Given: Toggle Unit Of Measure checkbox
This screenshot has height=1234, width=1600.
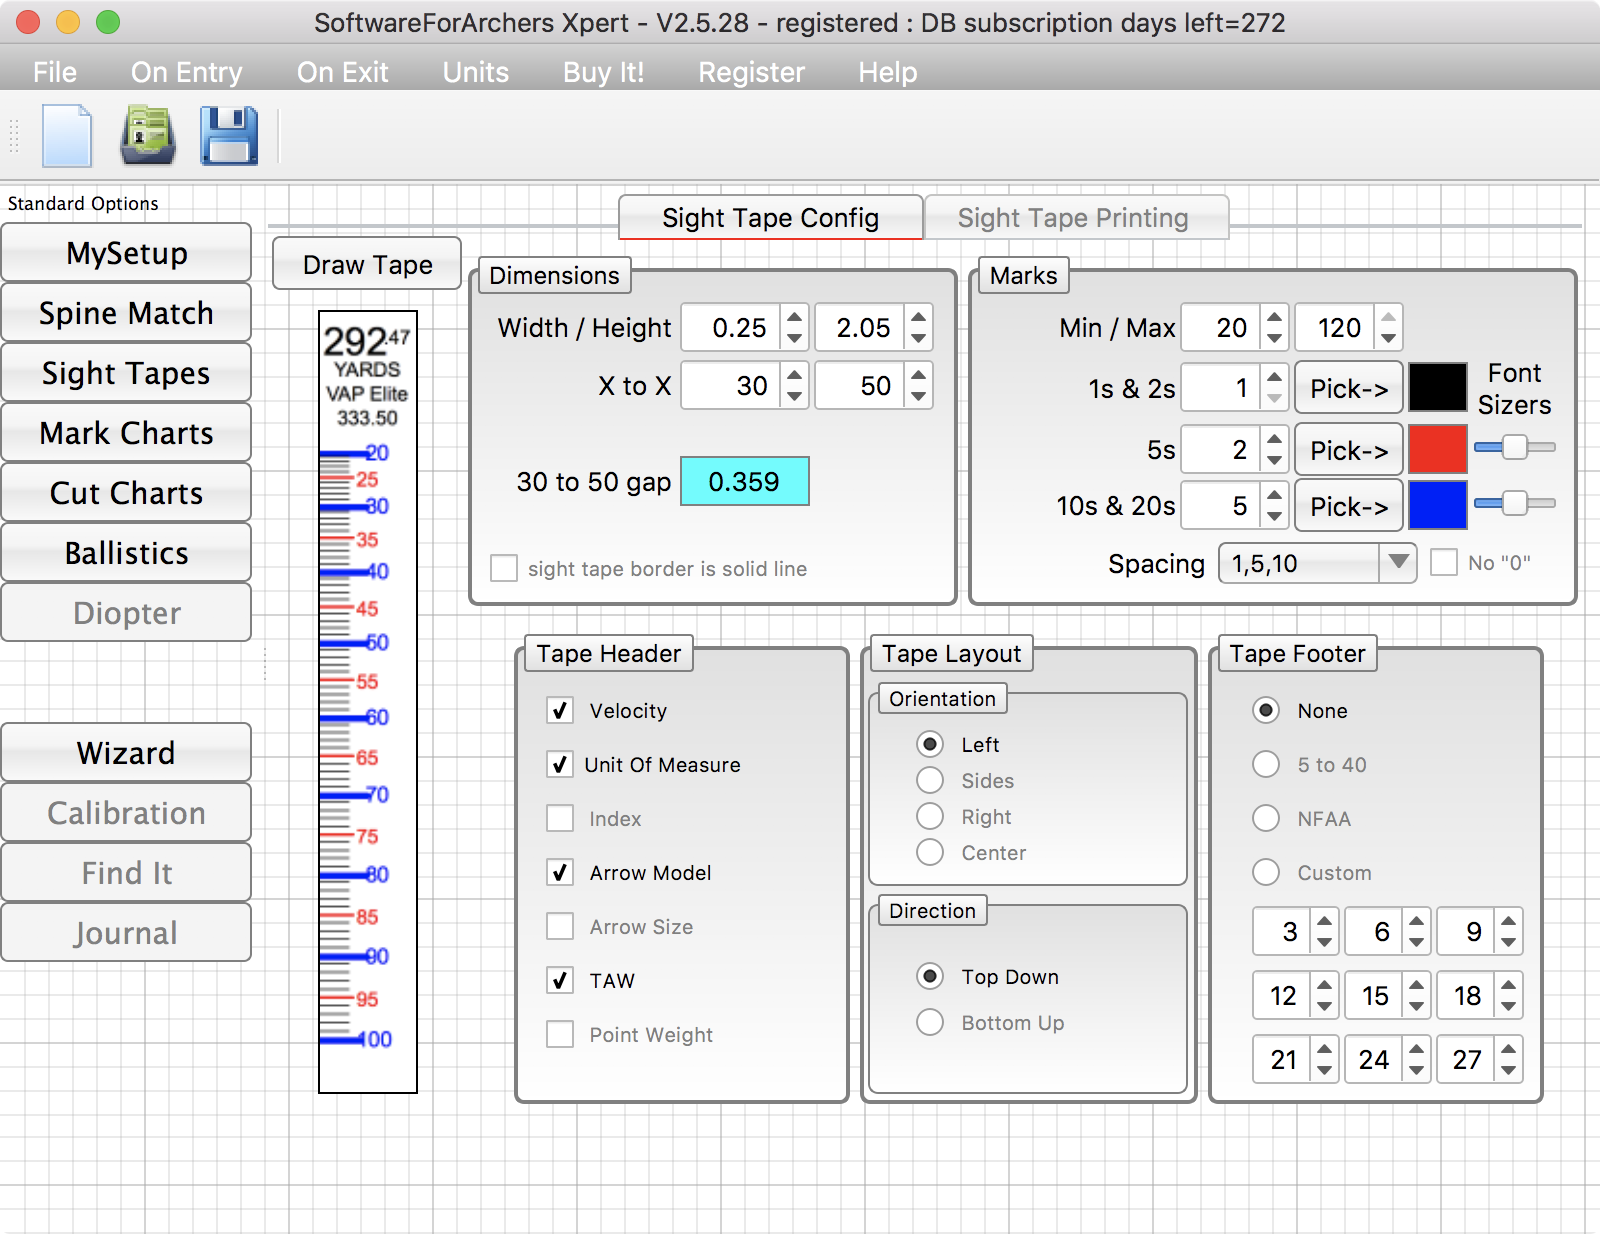Looking at the screenshot, I should pyautogui.click(x=560, y=765).
